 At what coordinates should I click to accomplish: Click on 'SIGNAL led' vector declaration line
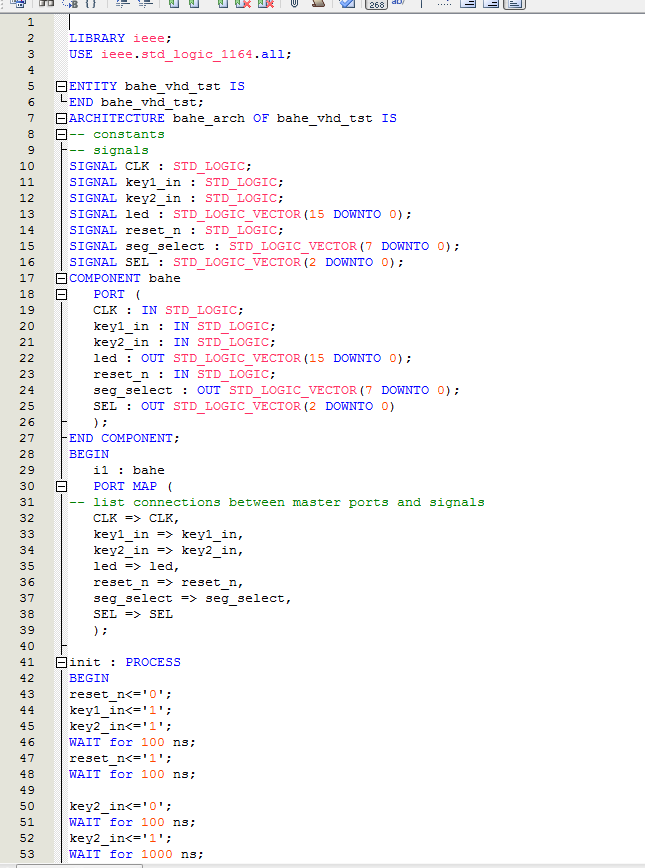(240, 215)
